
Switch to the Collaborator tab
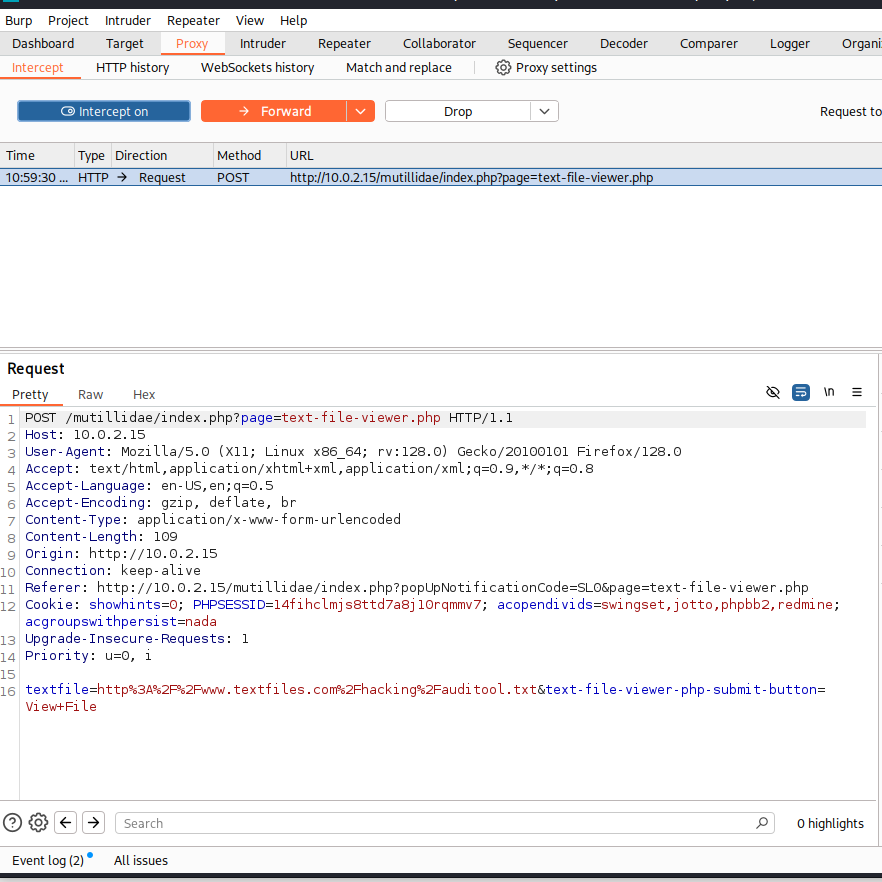click(439, 44)
